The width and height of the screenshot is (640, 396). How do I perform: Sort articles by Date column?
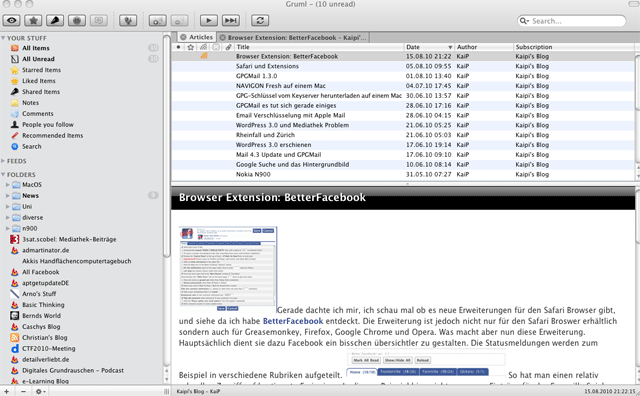pyautogui.click(x=429, y=47)
